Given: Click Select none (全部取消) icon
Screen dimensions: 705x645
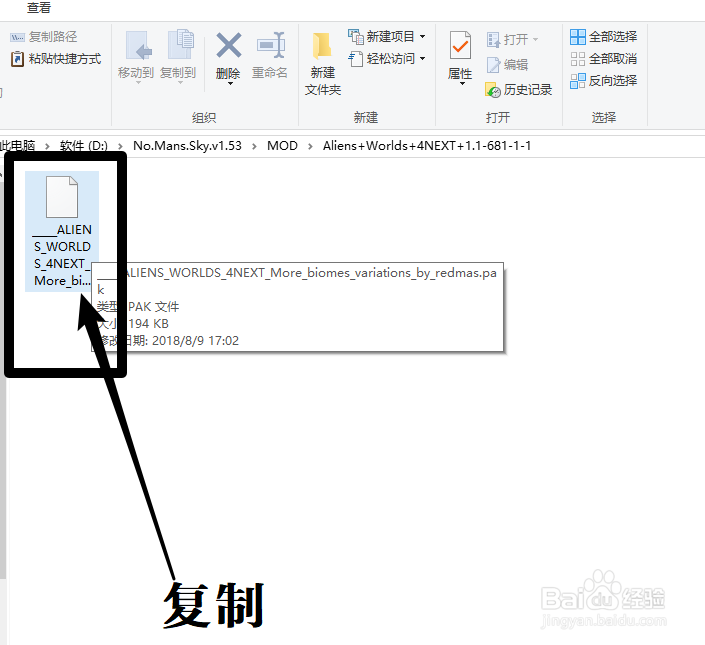Looking at the screenshot, I should (x=578, y=59).
